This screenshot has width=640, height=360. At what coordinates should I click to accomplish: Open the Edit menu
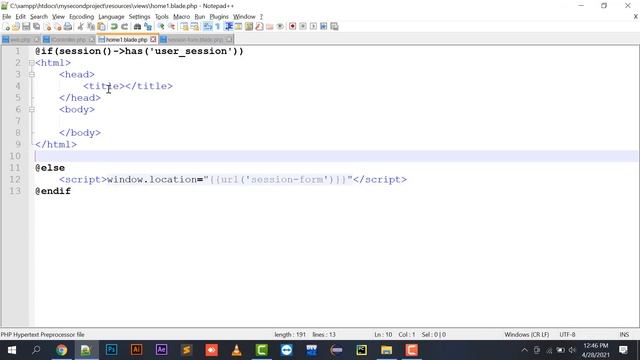coord(20,17)
